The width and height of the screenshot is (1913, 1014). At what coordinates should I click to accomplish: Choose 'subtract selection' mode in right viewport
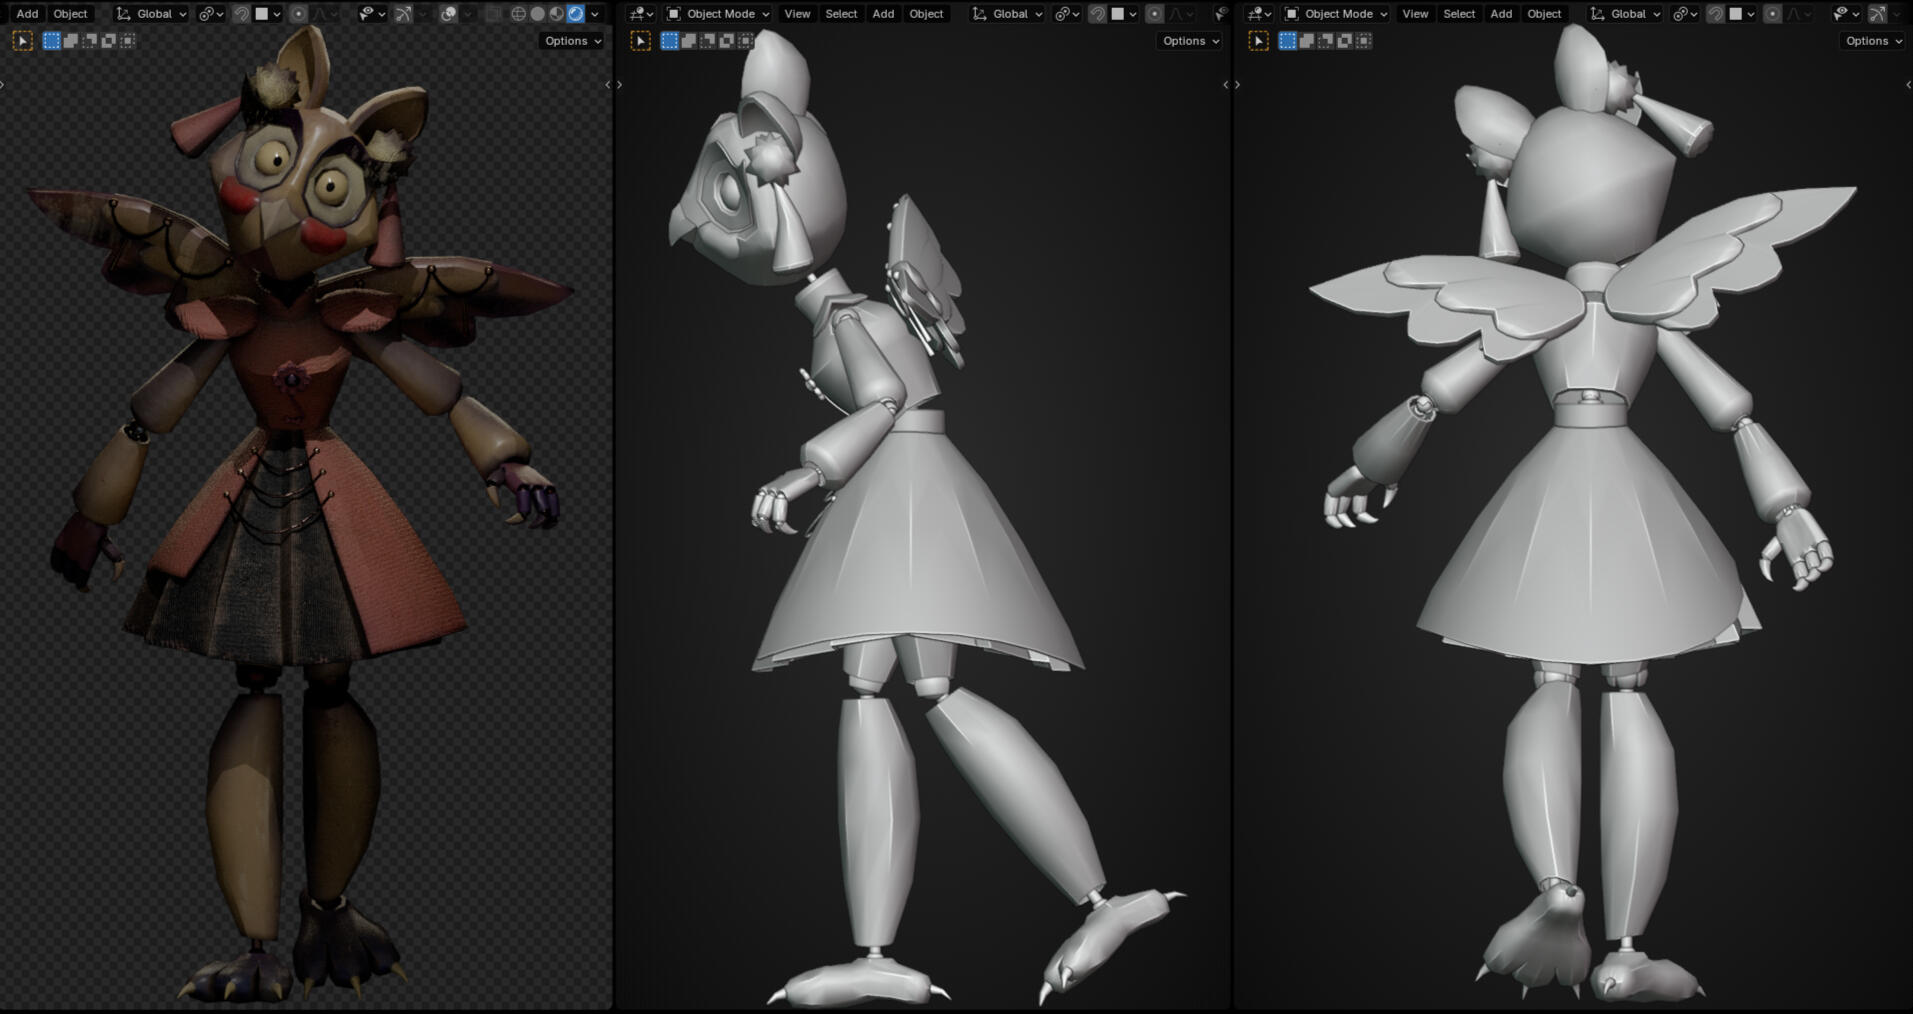pos(1326,41)
